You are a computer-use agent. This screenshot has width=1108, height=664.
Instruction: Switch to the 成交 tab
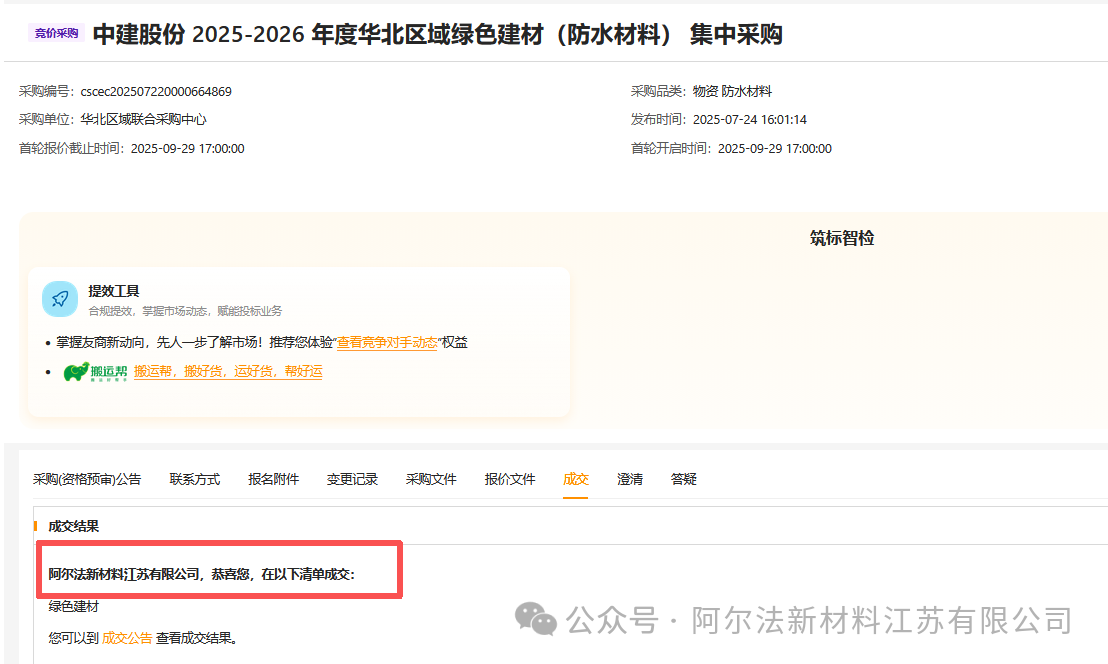pos(576,480)
